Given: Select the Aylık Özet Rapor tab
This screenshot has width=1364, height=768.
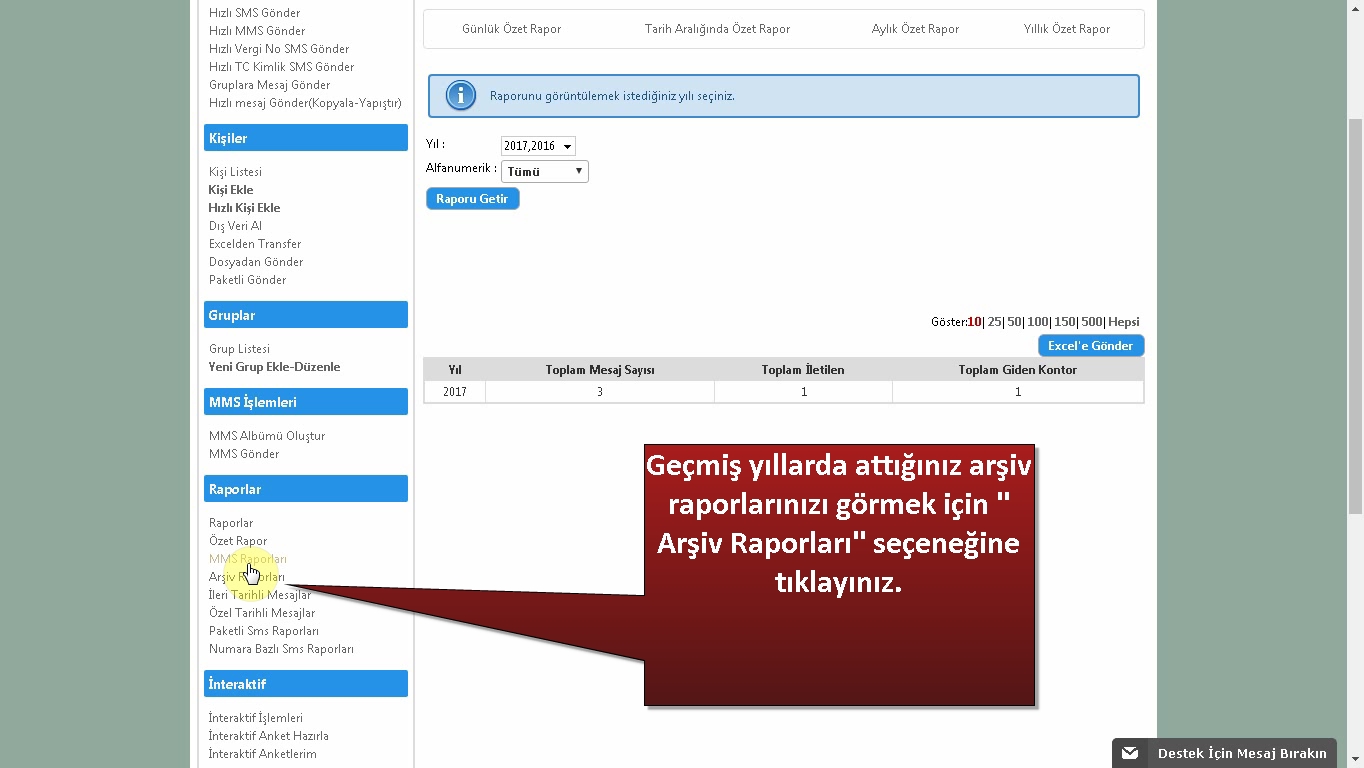Looking at the screenshot, I should [x=915, y=29].
